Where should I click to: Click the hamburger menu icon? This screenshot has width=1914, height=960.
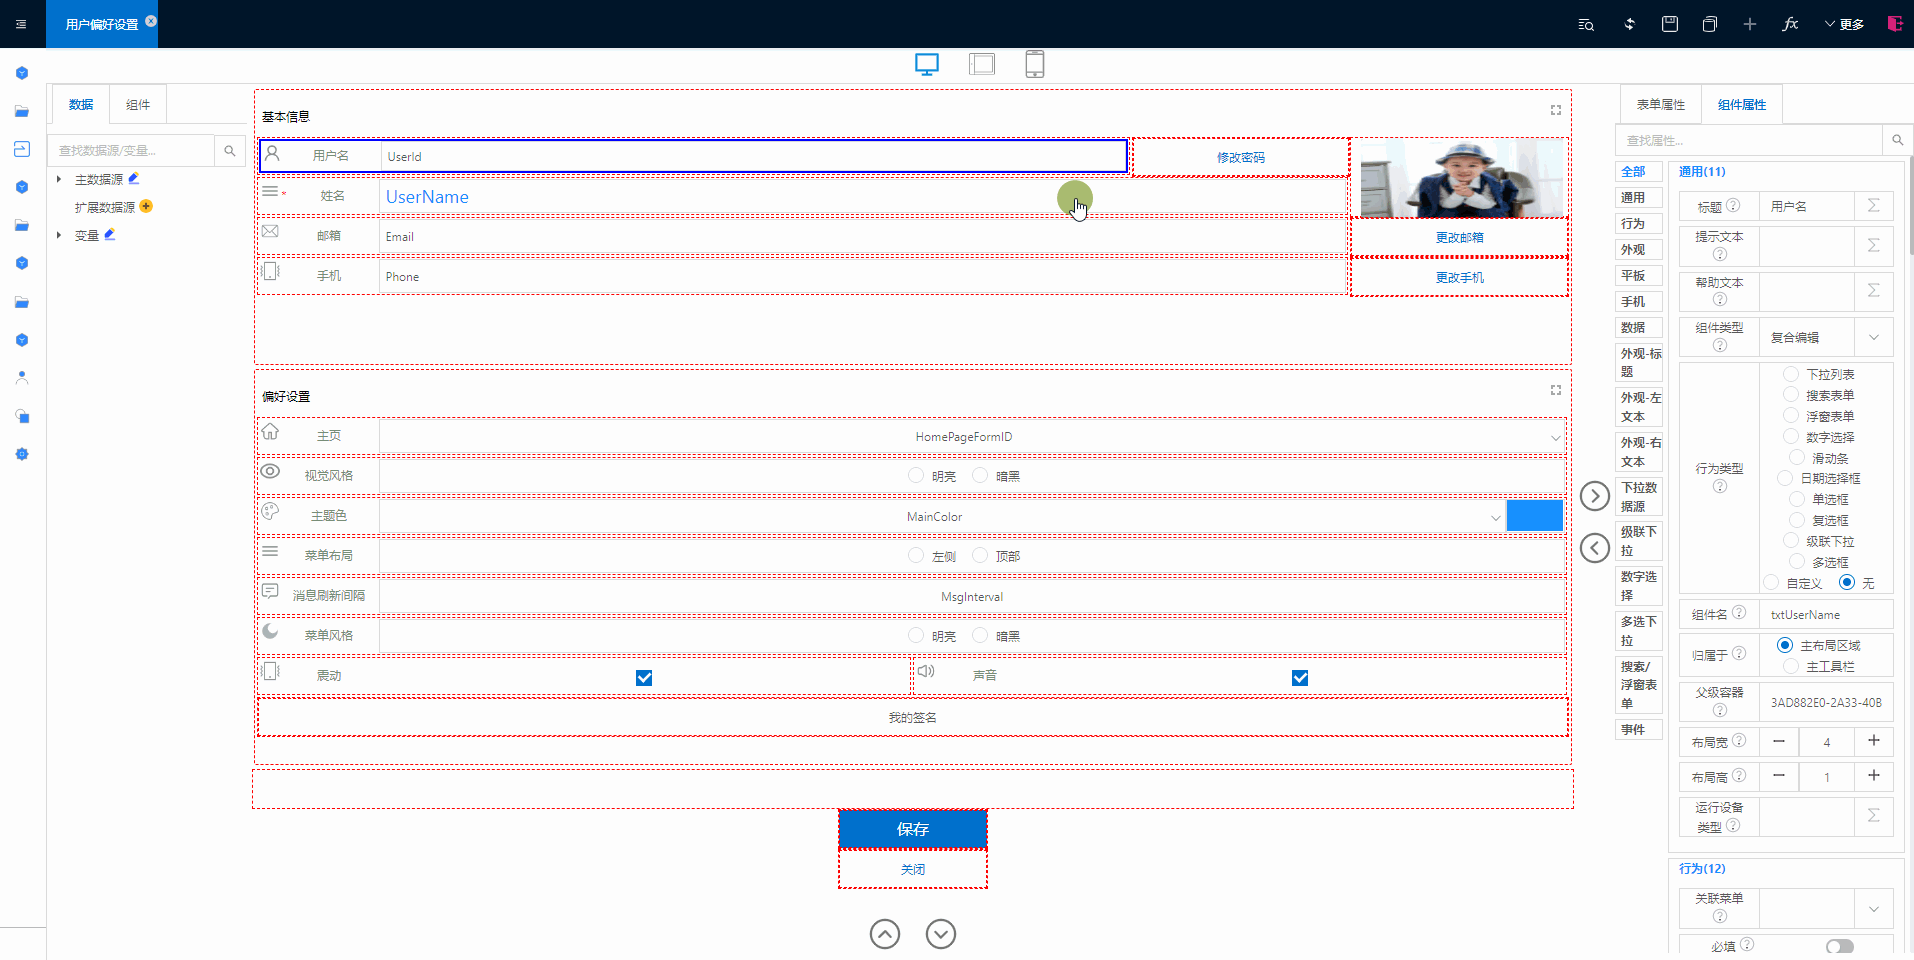[x=21, y=24]
